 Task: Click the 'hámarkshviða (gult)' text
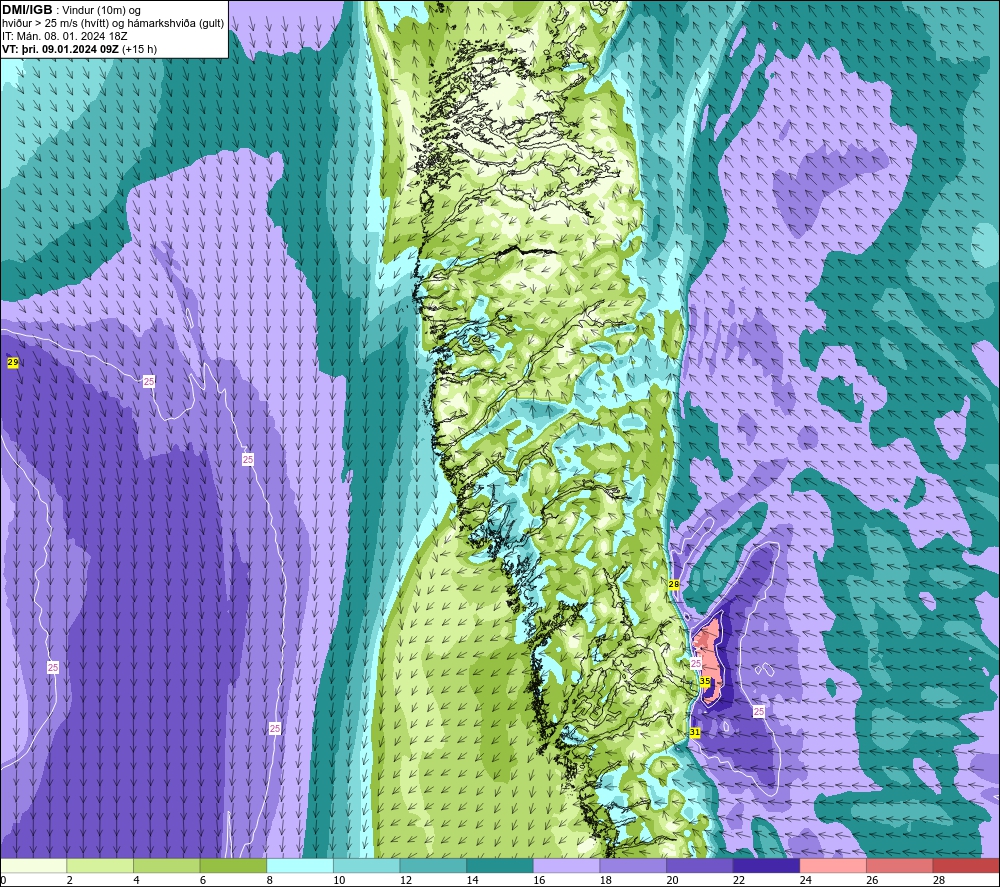175,24
